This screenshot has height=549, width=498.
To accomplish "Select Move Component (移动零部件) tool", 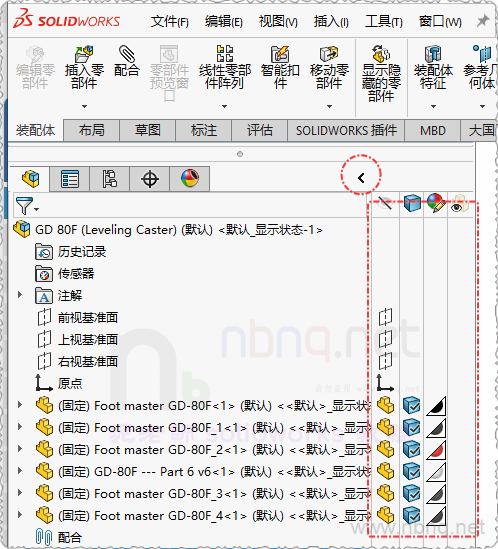I will pos(329,67).
